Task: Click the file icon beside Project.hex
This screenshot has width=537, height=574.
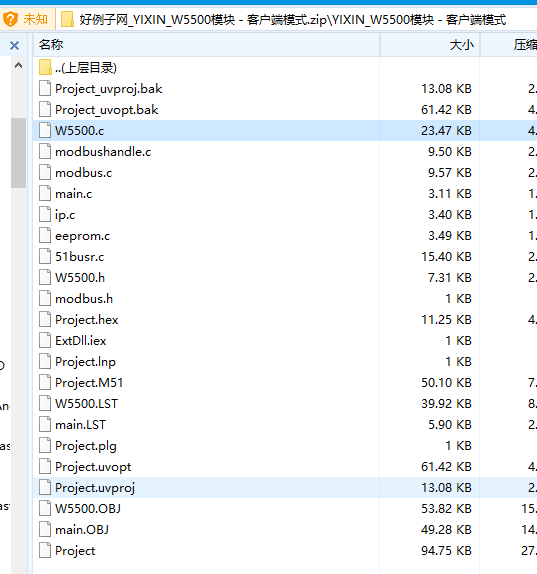Action: tap(45, 320)
